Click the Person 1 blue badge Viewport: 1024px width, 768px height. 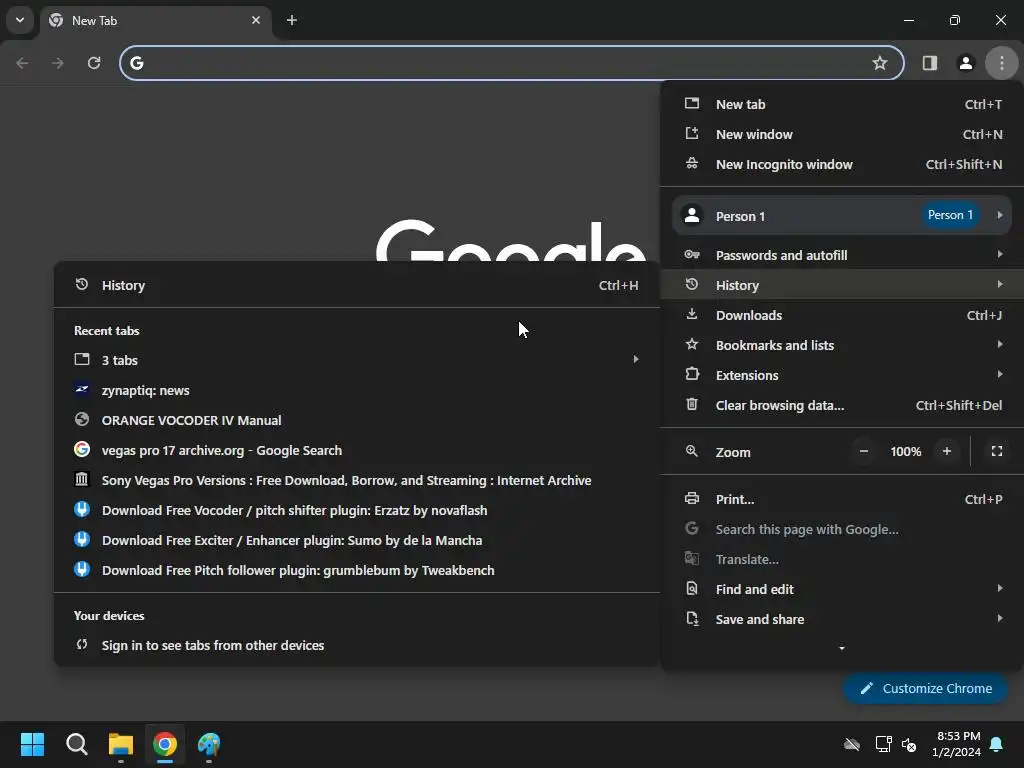pos(950,215)
